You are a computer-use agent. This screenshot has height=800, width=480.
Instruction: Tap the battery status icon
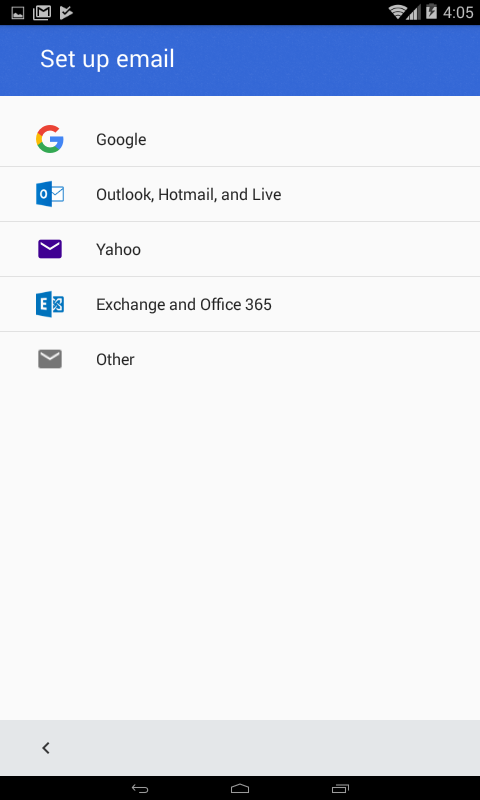click(x=432, y=12)
